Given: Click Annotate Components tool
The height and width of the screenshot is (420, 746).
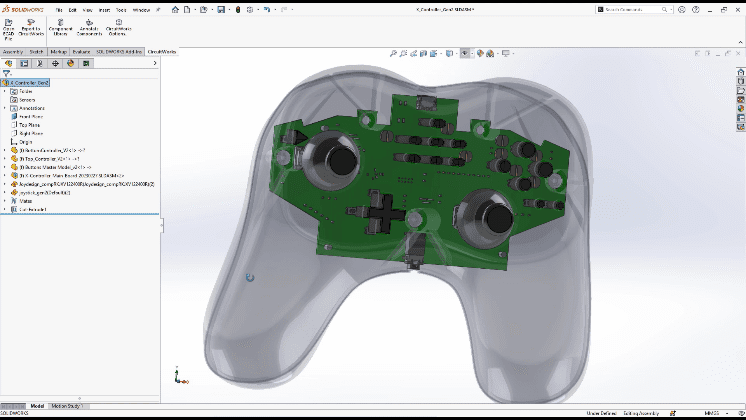Looking at the screenshot, I should pos(89,28).
